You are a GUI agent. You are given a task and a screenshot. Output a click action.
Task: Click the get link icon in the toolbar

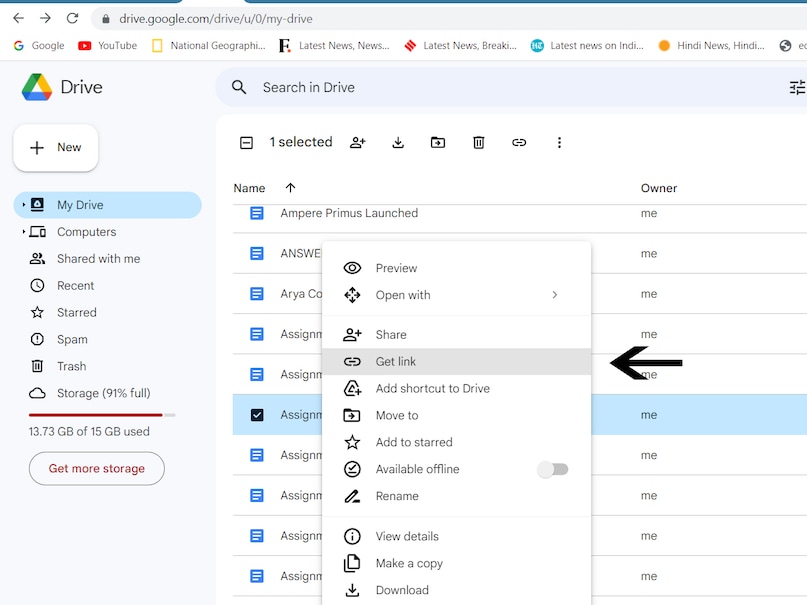tap(519, 143)
